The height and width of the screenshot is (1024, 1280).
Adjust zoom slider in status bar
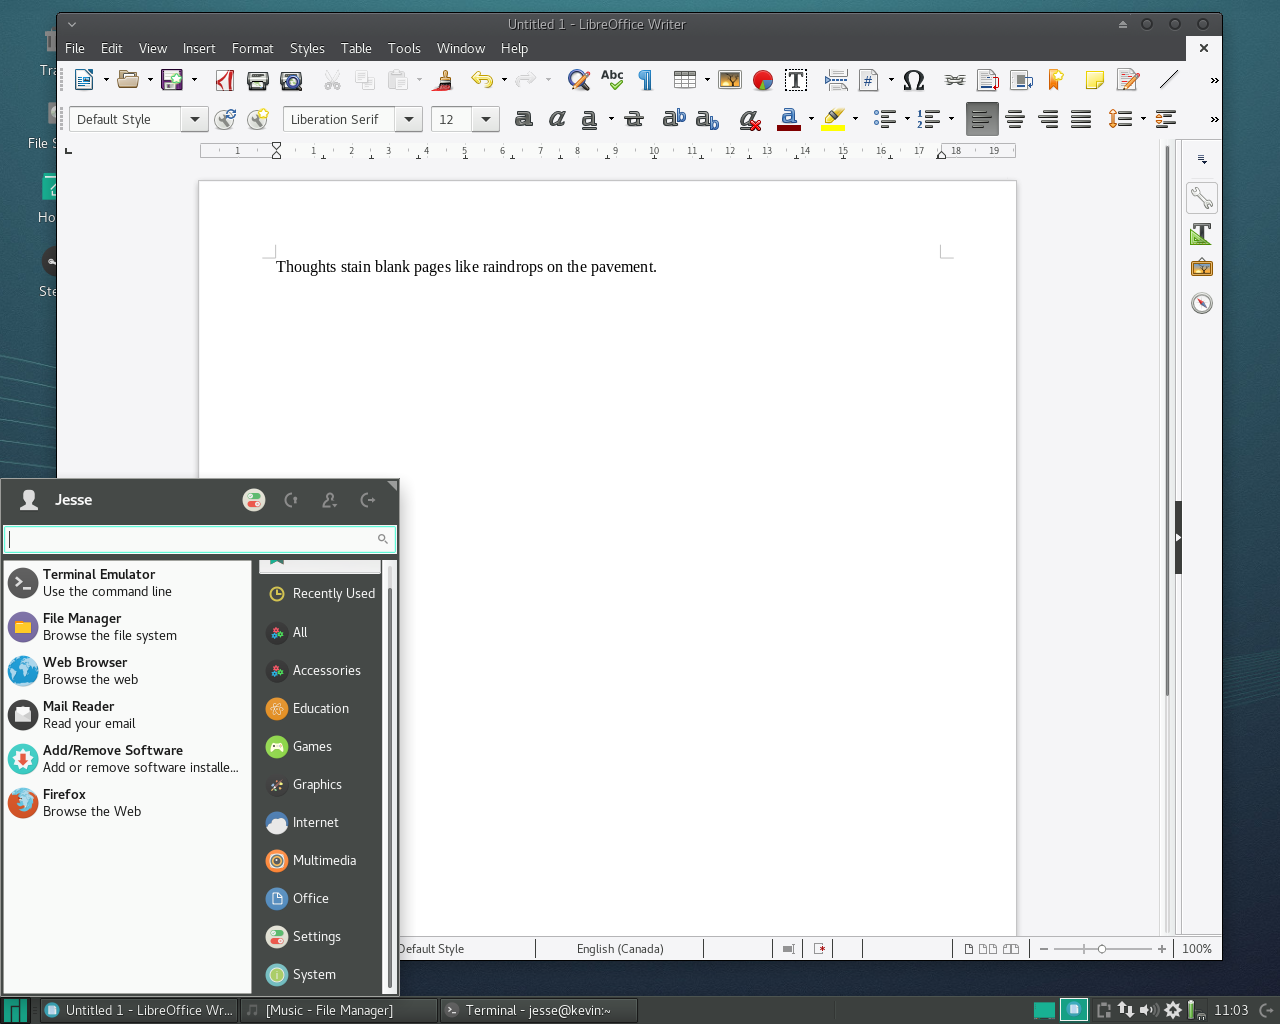[1102, 949]
